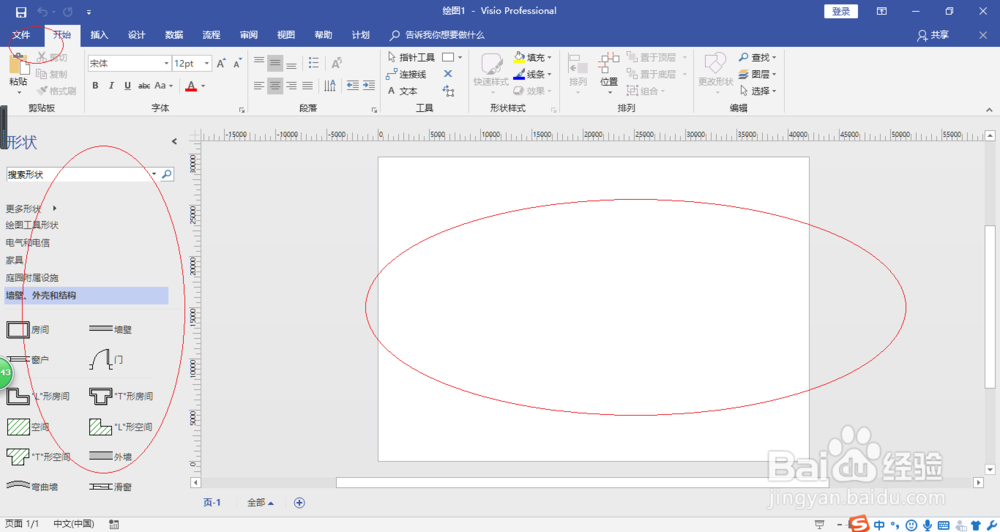1000x532 pixels.
Task: Select the Connector tool (连接线)
Action: click(x=406, y=75)
